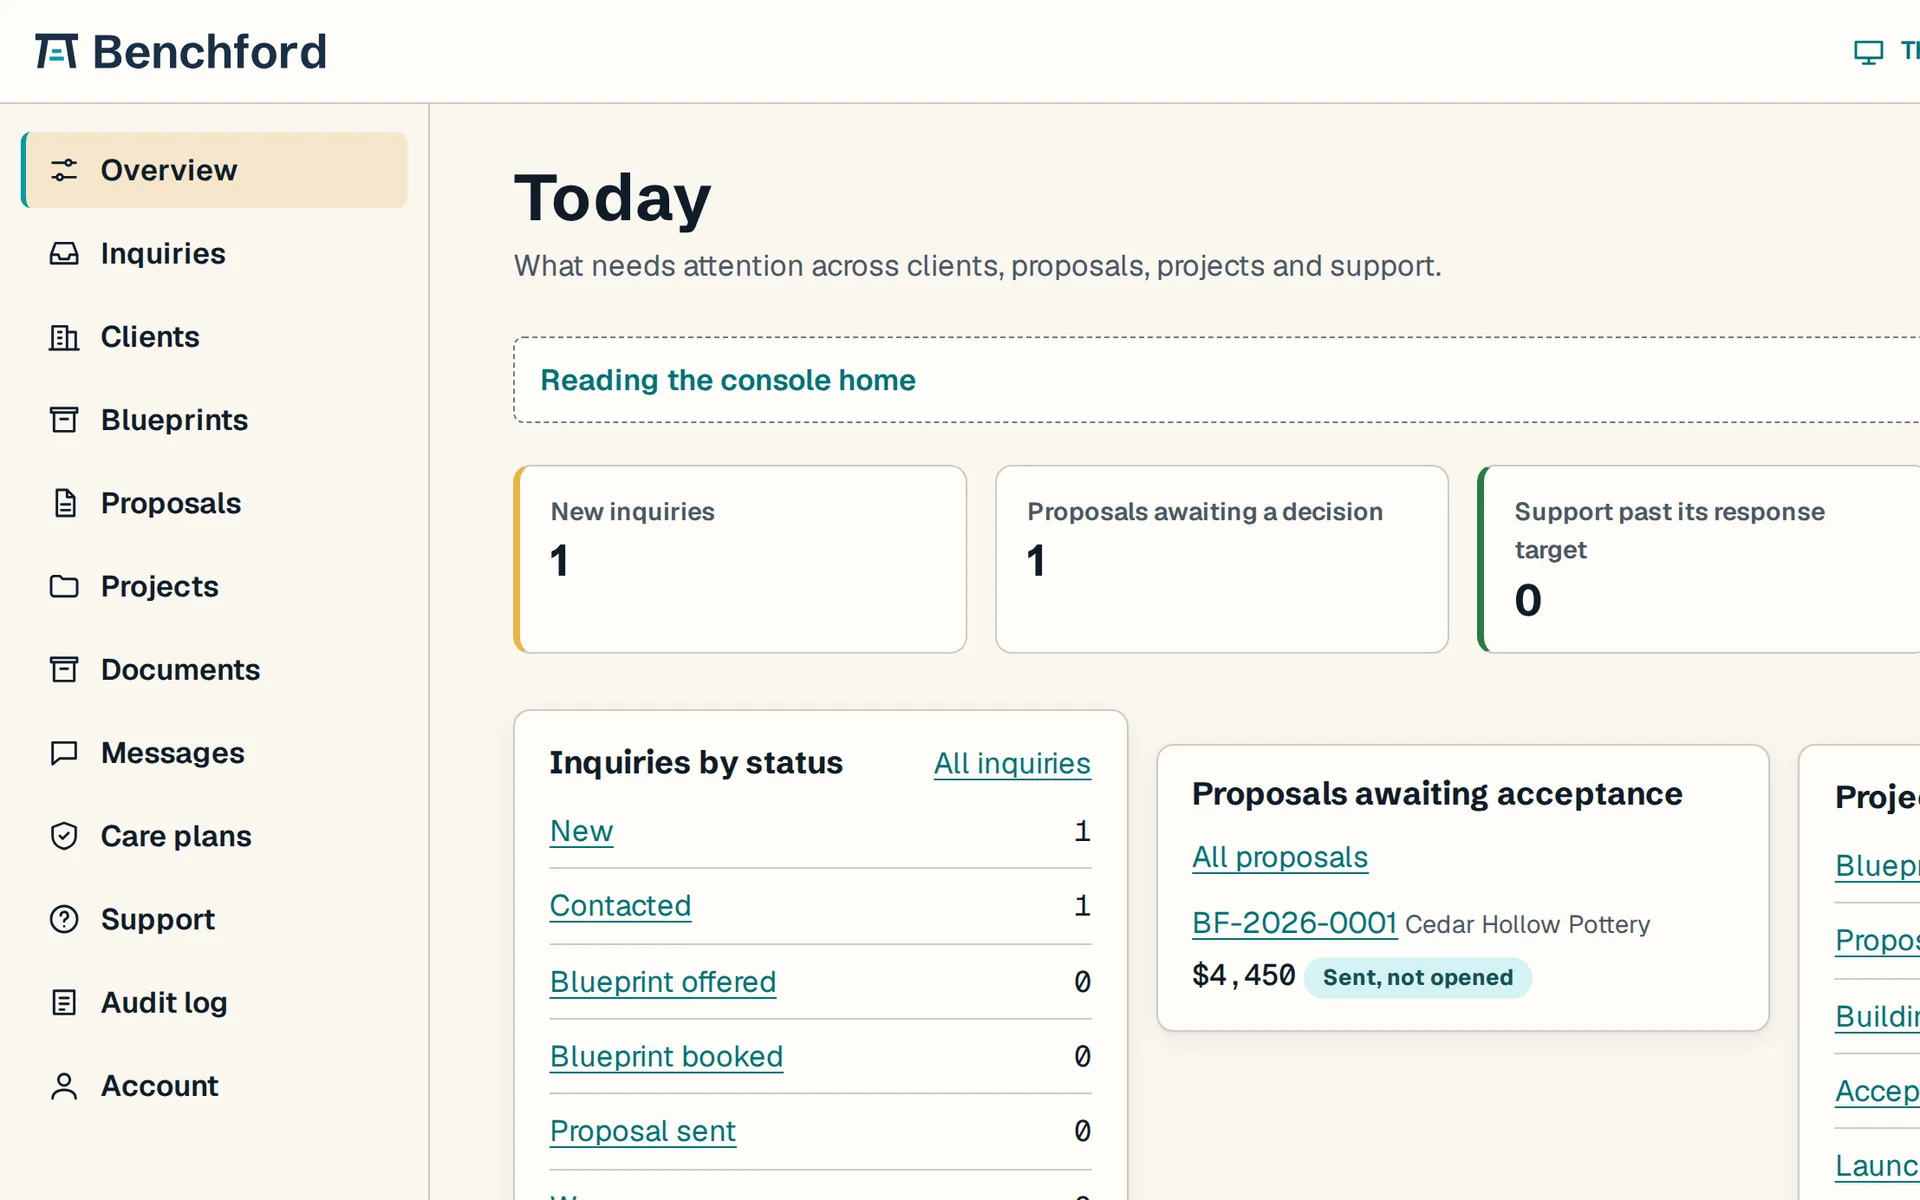
Task: Click the Support question mark icon
Action: click(x=64, y=919)
